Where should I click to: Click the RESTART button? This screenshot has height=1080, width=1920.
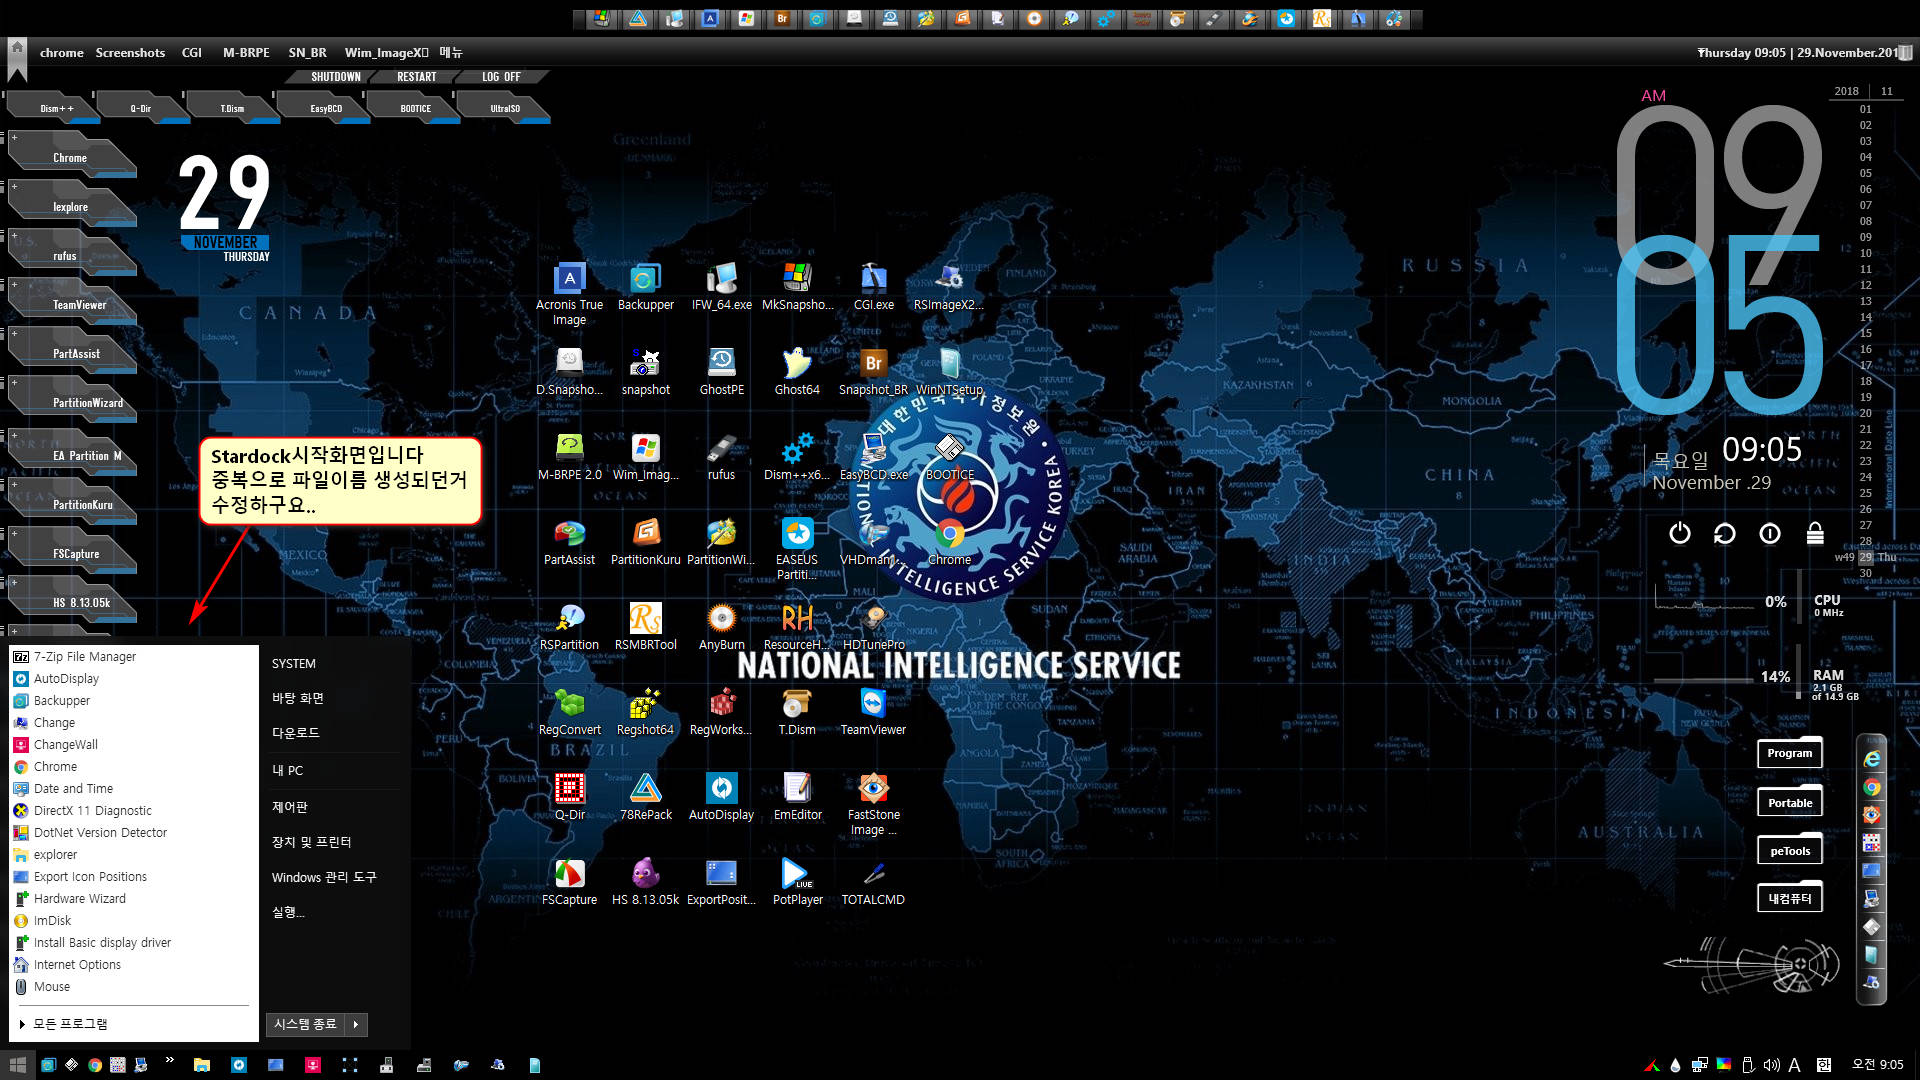(x=417, y=77)
